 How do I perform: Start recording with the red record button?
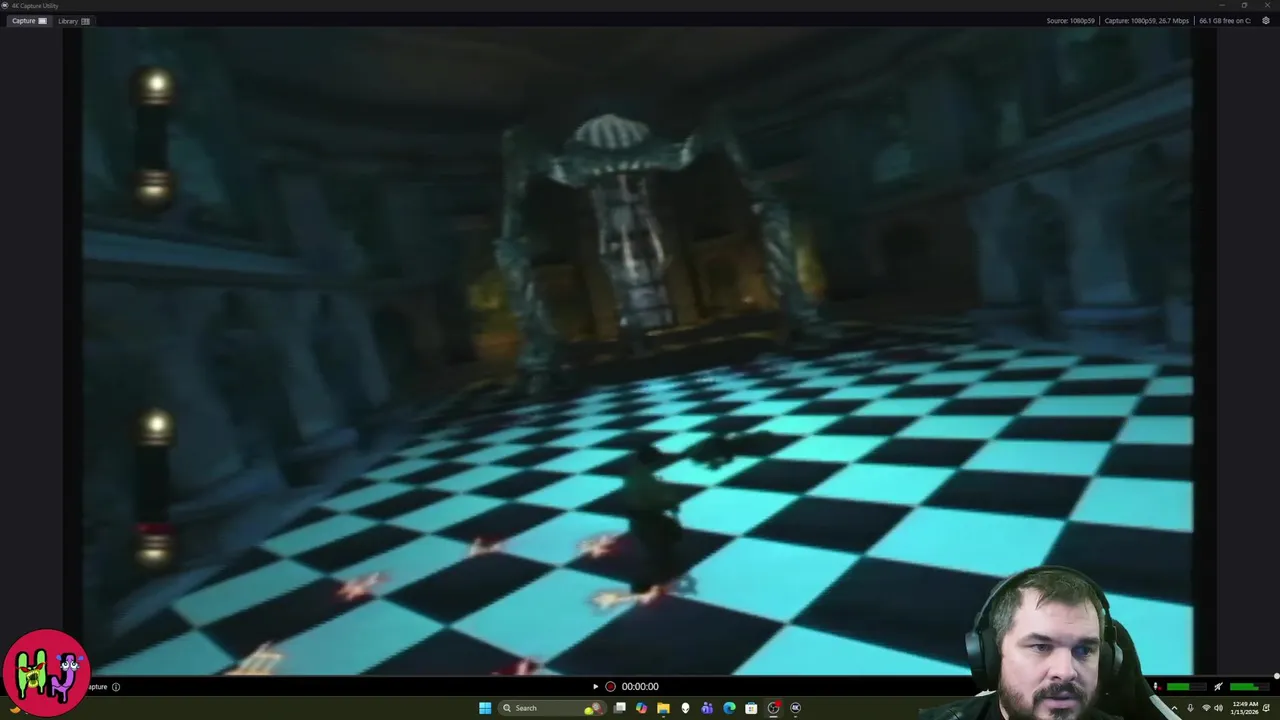[610, 686]
